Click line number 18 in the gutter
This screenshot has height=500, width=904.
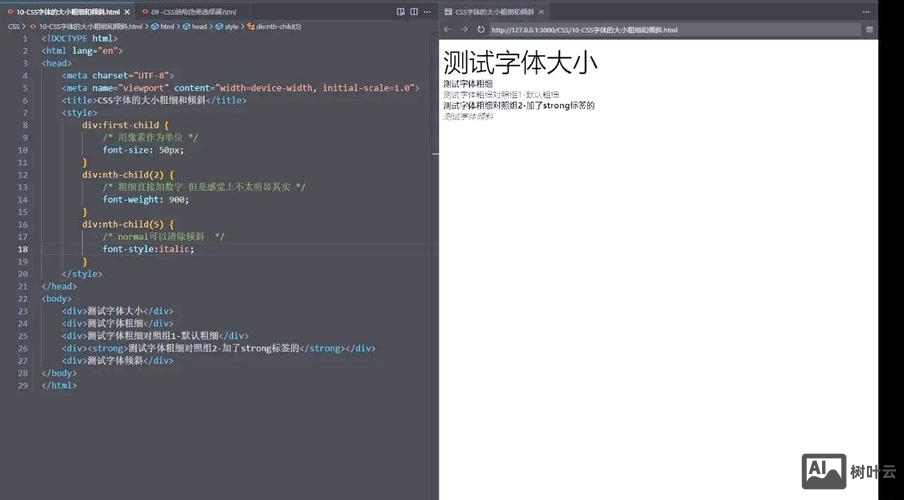[22, 249]
